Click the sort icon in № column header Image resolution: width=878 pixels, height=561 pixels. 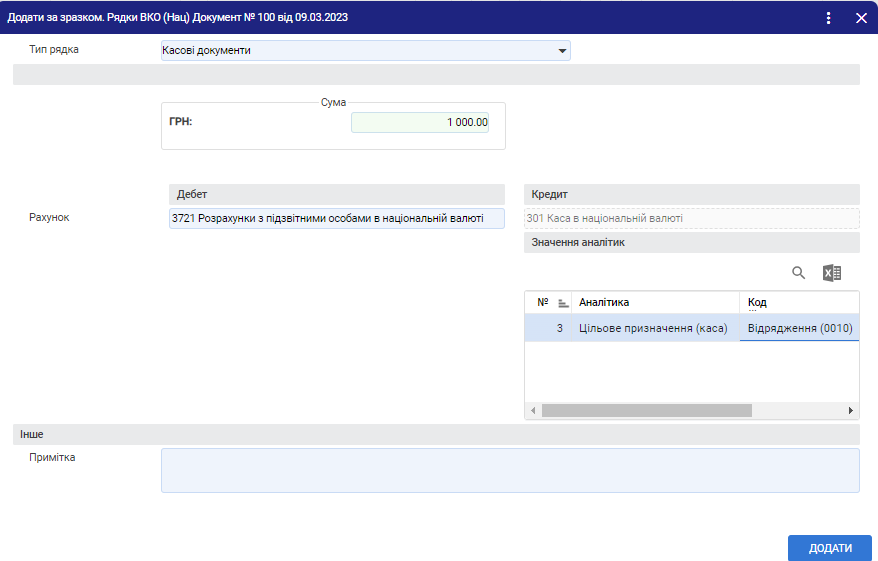(x=563, y=303)
